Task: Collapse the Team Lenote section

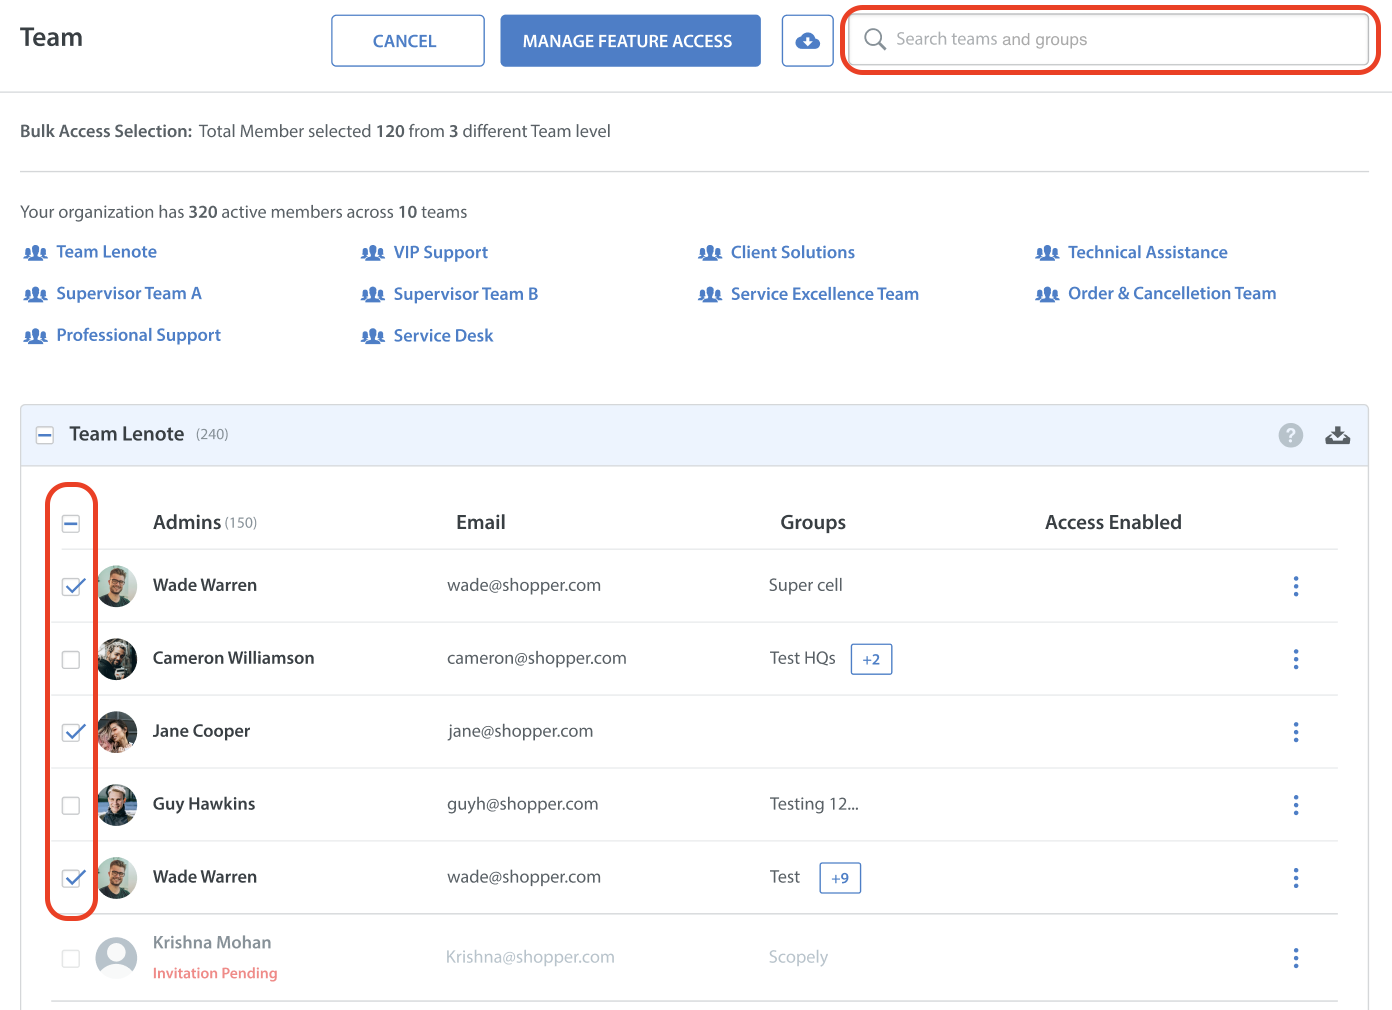Action: click(45, 435)
